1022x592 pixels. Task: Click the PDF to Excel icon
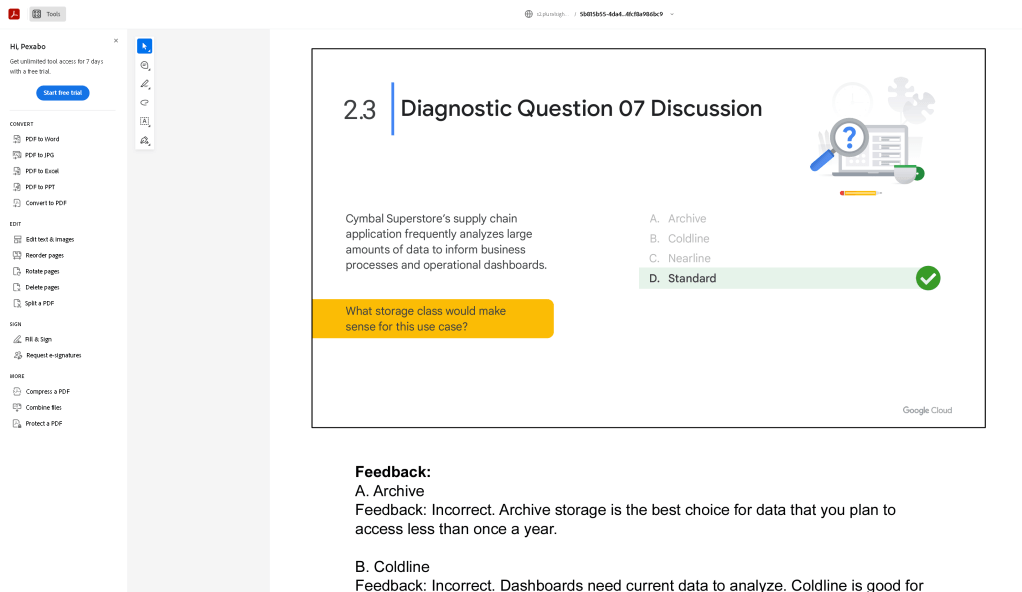[x=17, y=171]
